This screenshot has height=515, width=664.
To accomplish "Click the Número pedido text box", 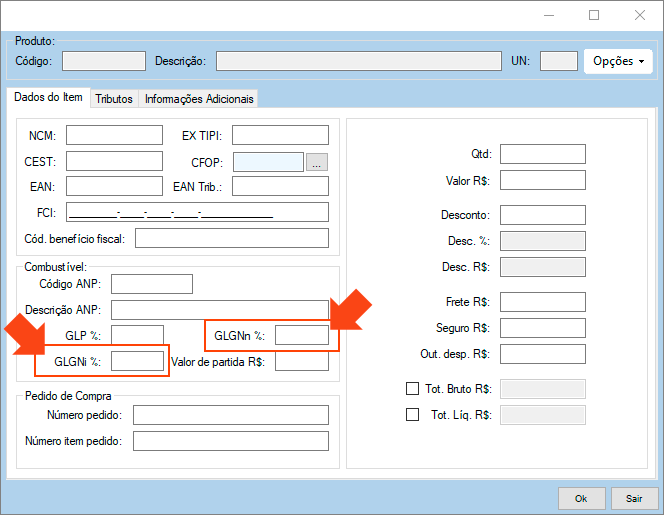I will (230, 415).
